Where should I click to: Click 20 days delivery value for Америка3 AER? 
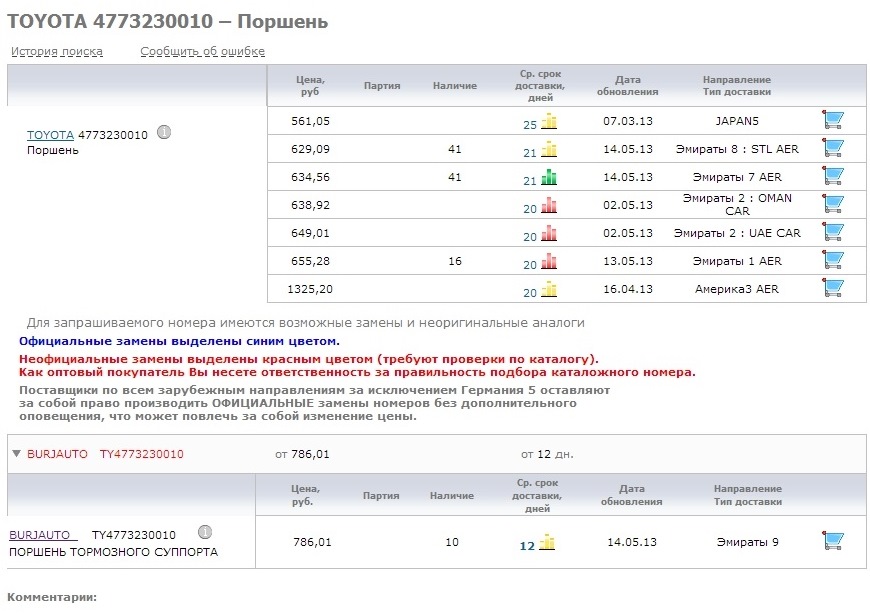[530, 292]
